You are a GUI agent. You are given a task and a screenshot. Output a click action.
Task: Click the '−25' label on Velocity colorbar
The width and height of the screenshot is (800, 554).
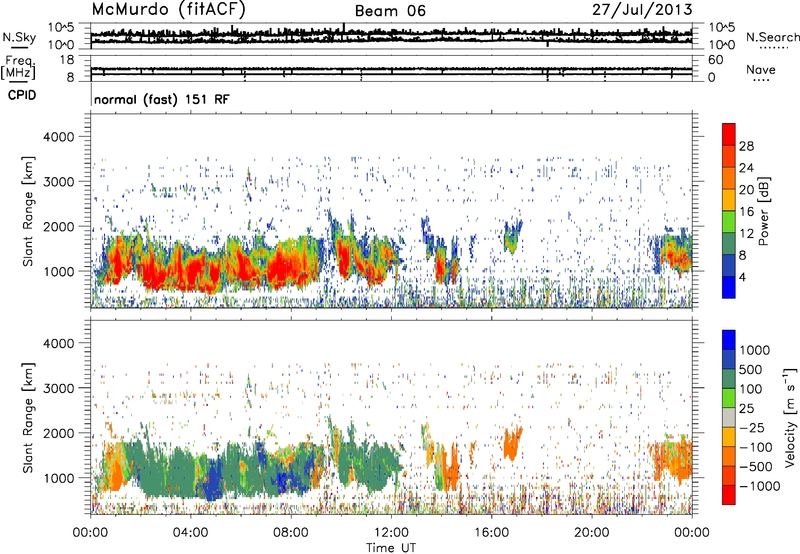pos(752,427)
